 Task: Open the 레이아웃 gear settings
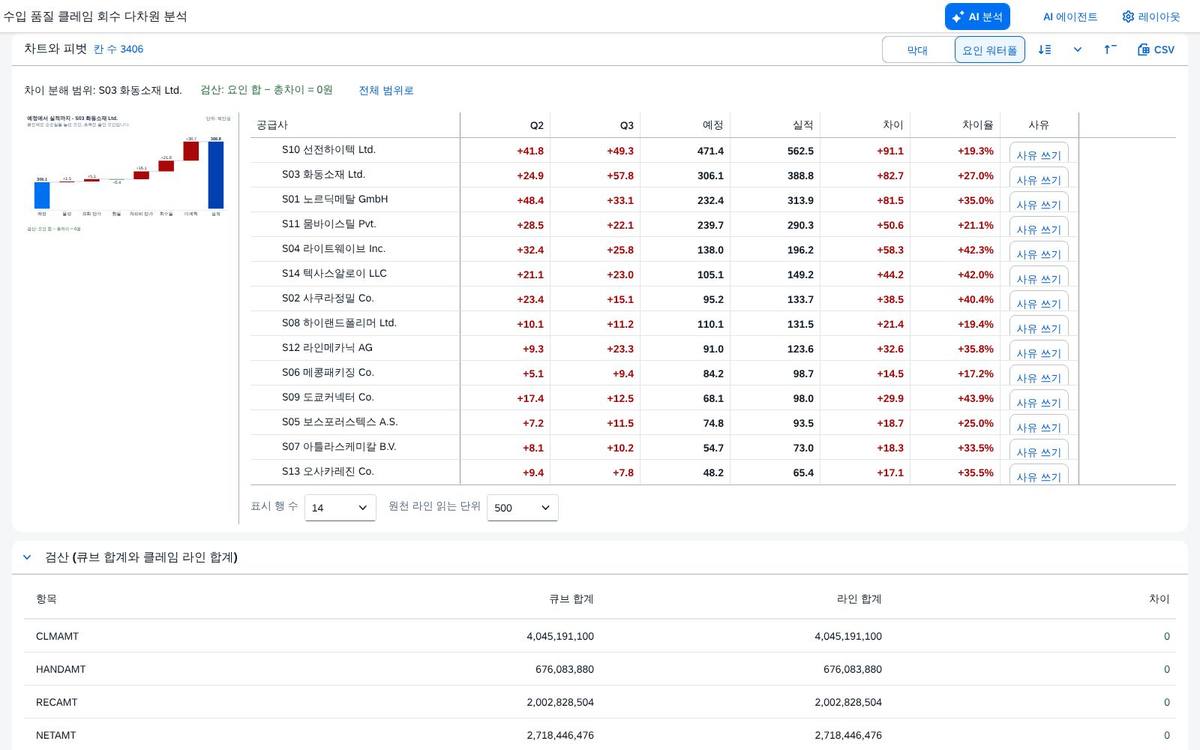pos(1151,17)
